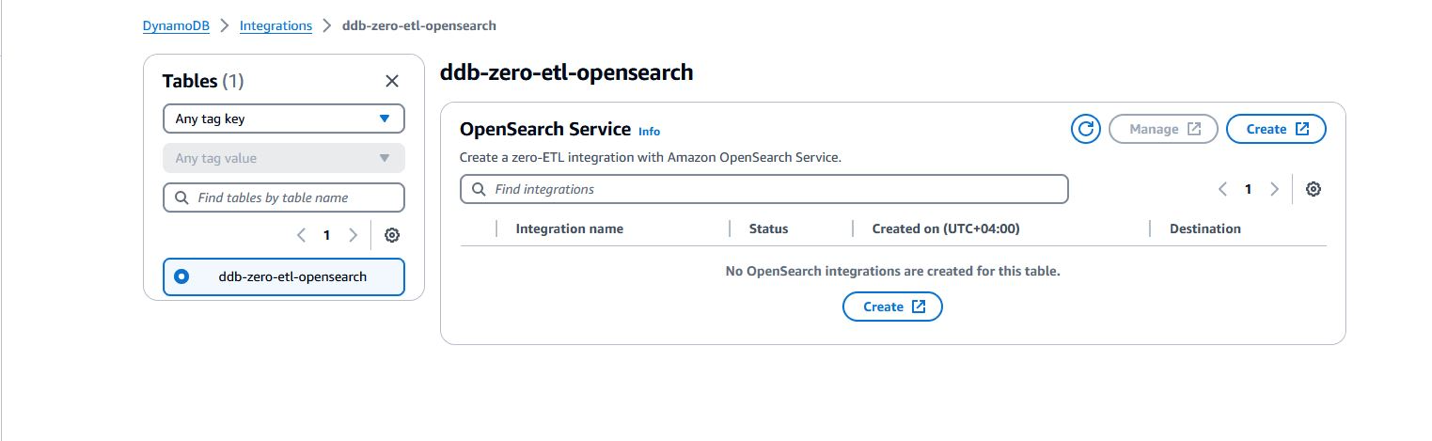This screenshot has width=1432, height=441.
Task: Open integrations table preferences gear
Action: pyautogui.click(x=1313, y=189)
